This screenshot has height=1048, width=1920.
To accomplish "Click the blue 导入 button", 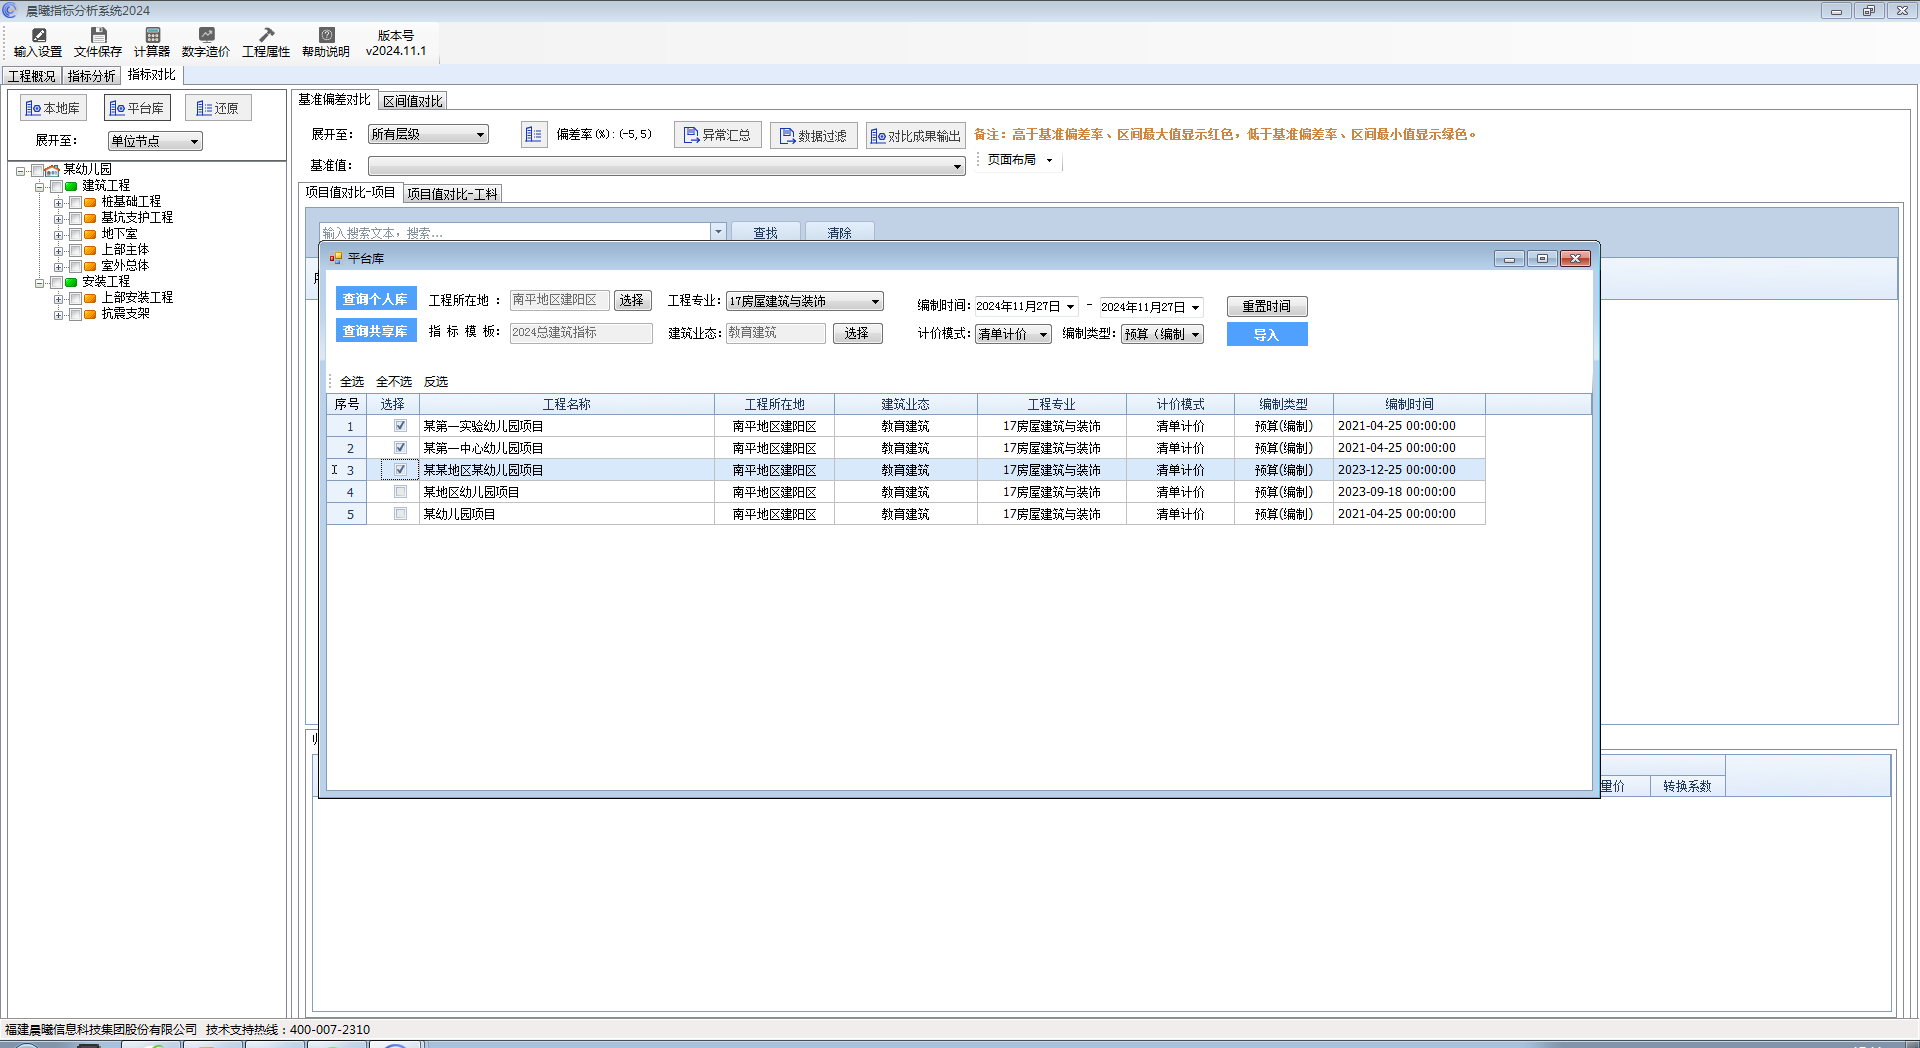I will pos(1266,335).
